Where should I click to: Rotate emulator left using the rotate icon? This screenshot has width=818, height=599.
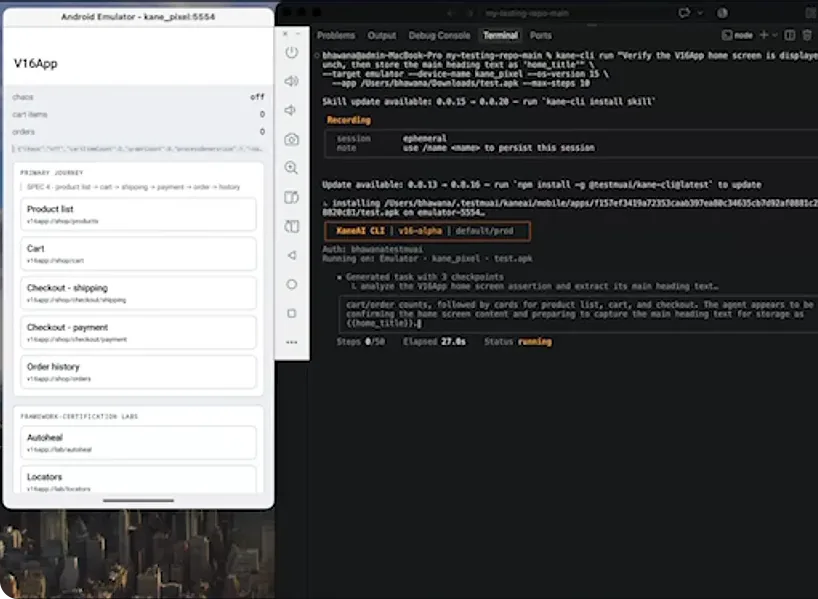pos(292,197)
